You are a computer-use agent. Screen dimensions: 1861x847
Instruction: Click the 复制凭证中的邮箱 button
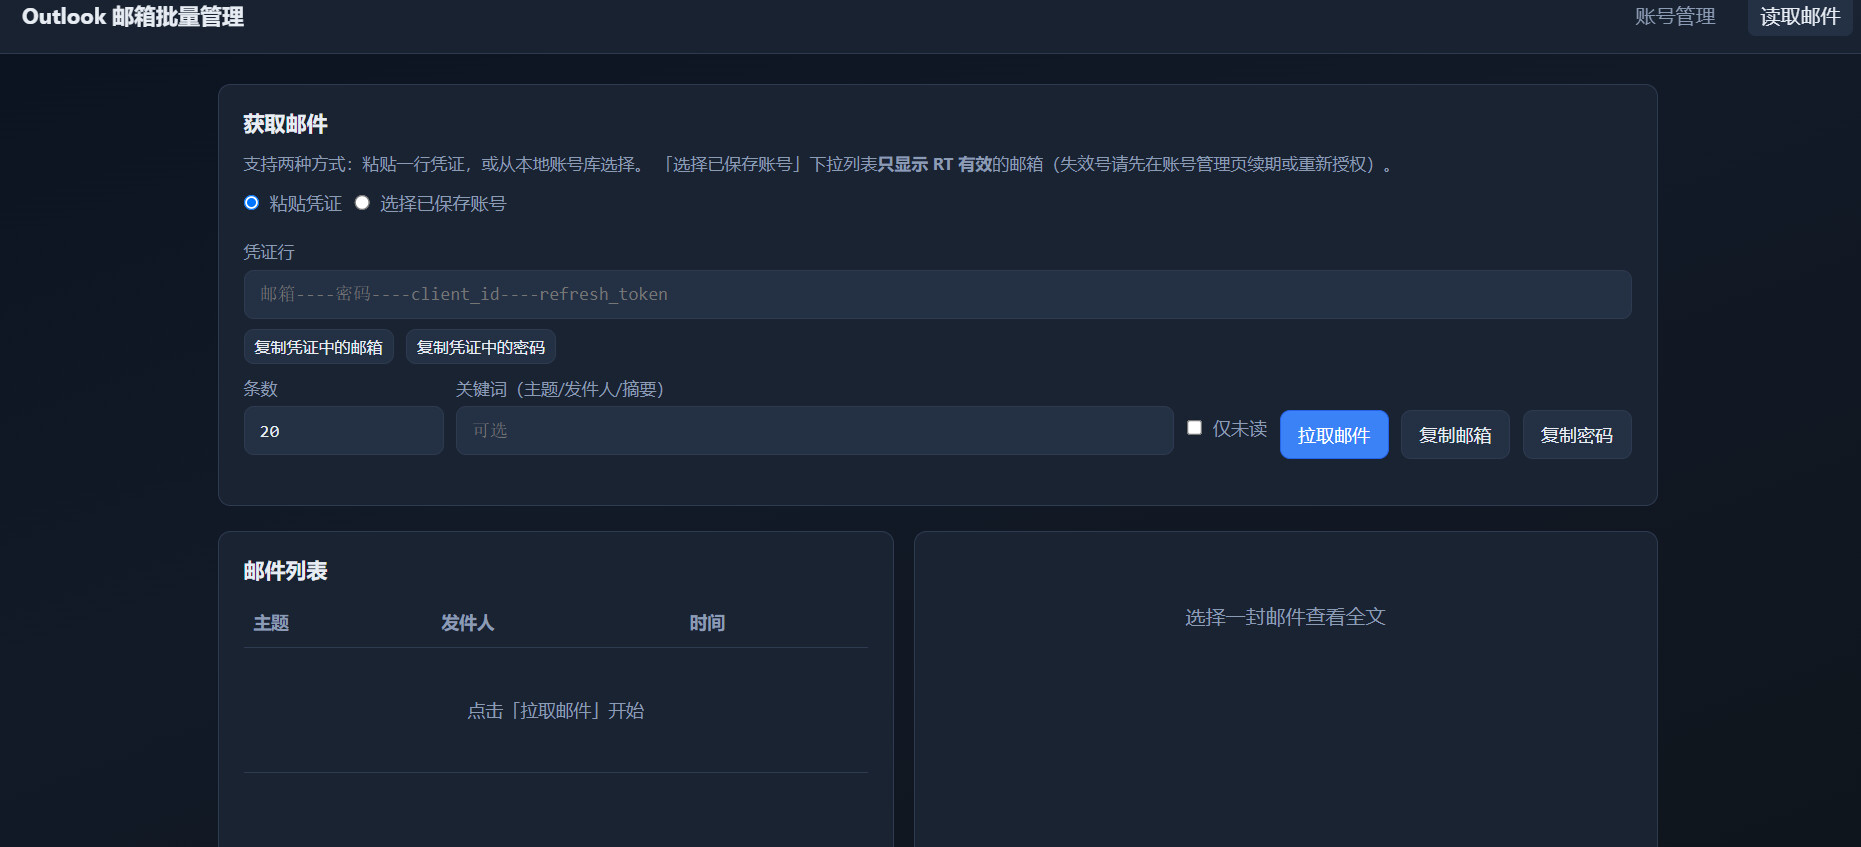click(x=318, y=347)
